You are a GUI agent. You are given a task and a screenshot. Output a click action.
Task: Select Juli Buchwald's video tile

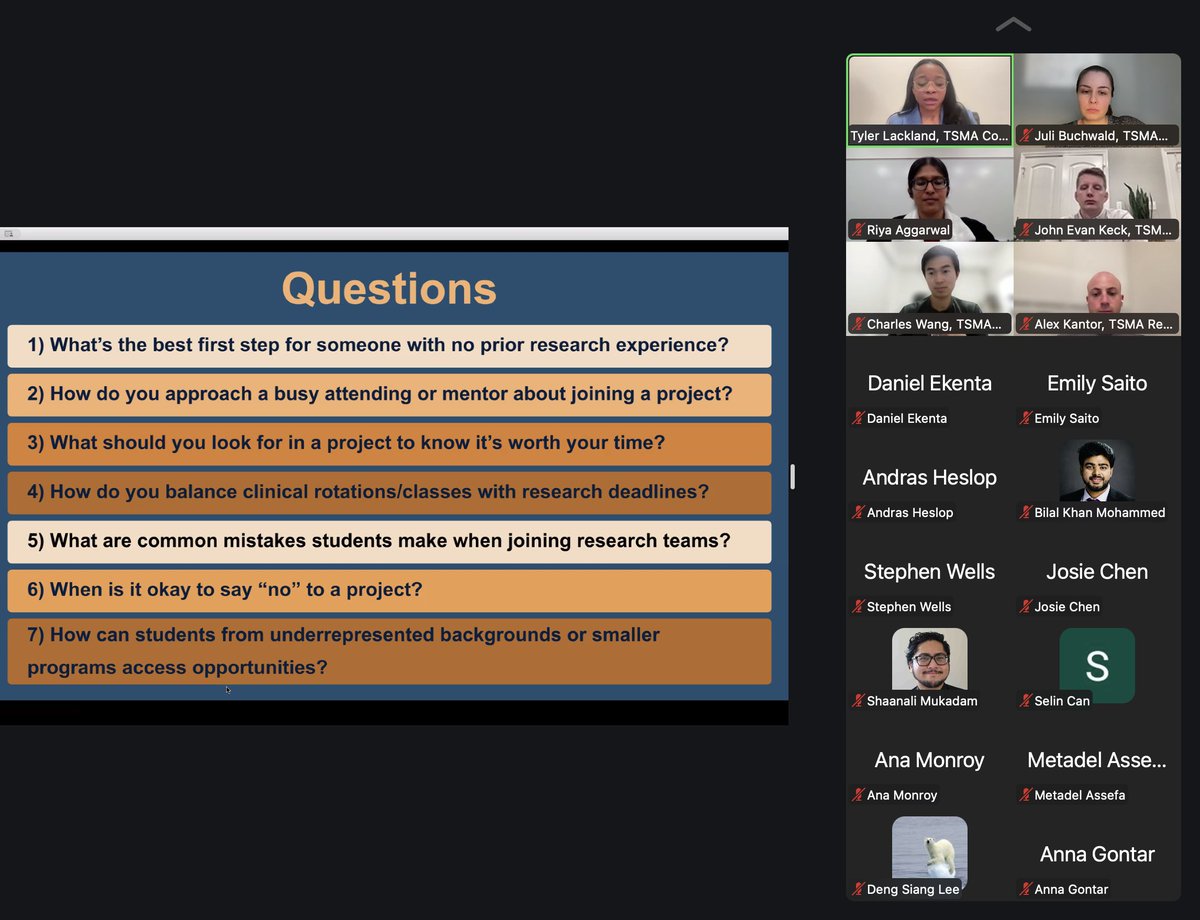pyautogui.click(x=1098, y=100)
